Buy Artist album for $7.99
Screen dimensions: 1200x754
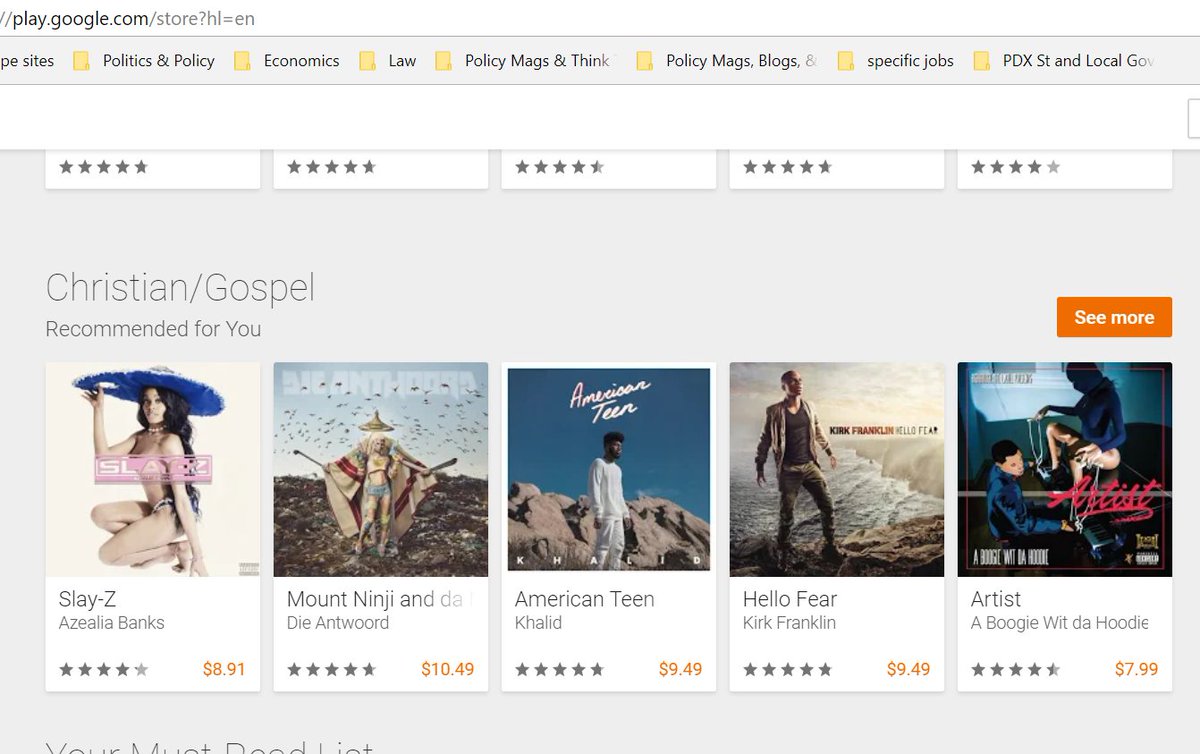[x=1136, y=669]
